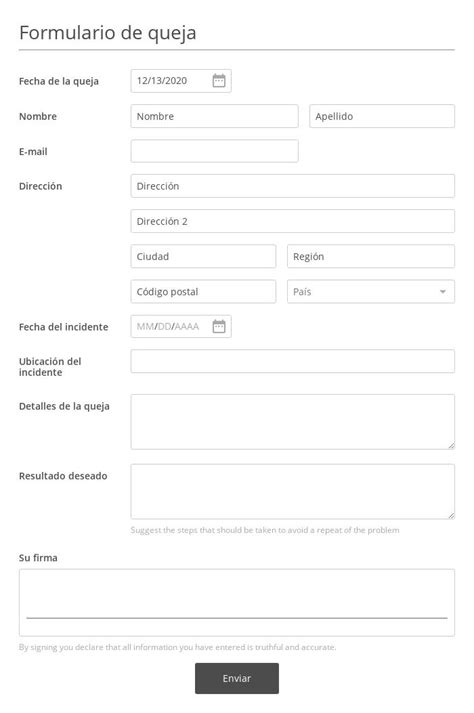Select the Dirección 2 field

pos(292,221)
